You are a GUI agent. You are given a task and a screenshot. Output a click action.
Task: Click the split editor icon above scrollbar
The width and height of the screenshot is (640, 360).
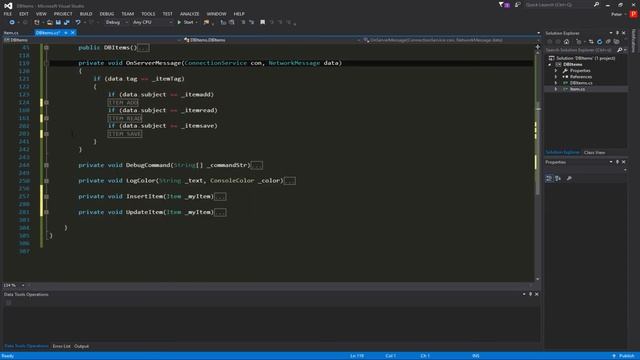tap(538, 47)
